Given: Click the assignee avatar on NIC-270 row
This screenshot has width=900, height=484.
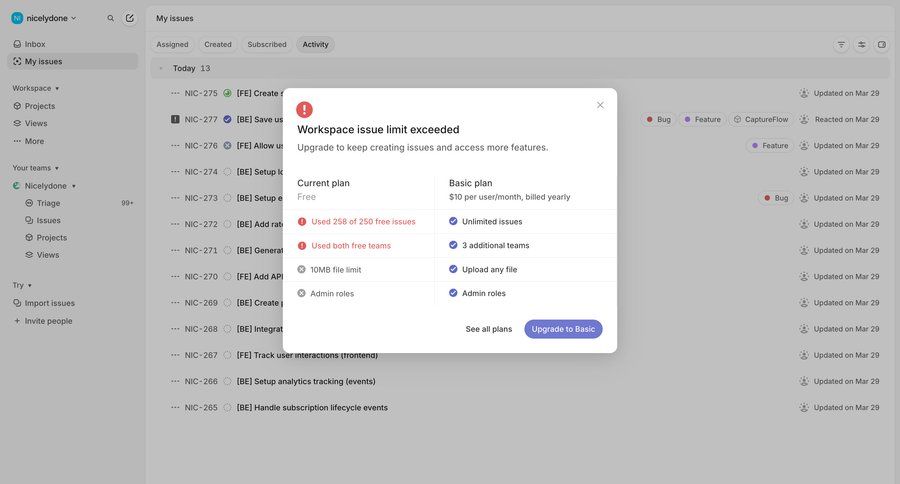Looking at the screenshot, I should pos(804,277).
